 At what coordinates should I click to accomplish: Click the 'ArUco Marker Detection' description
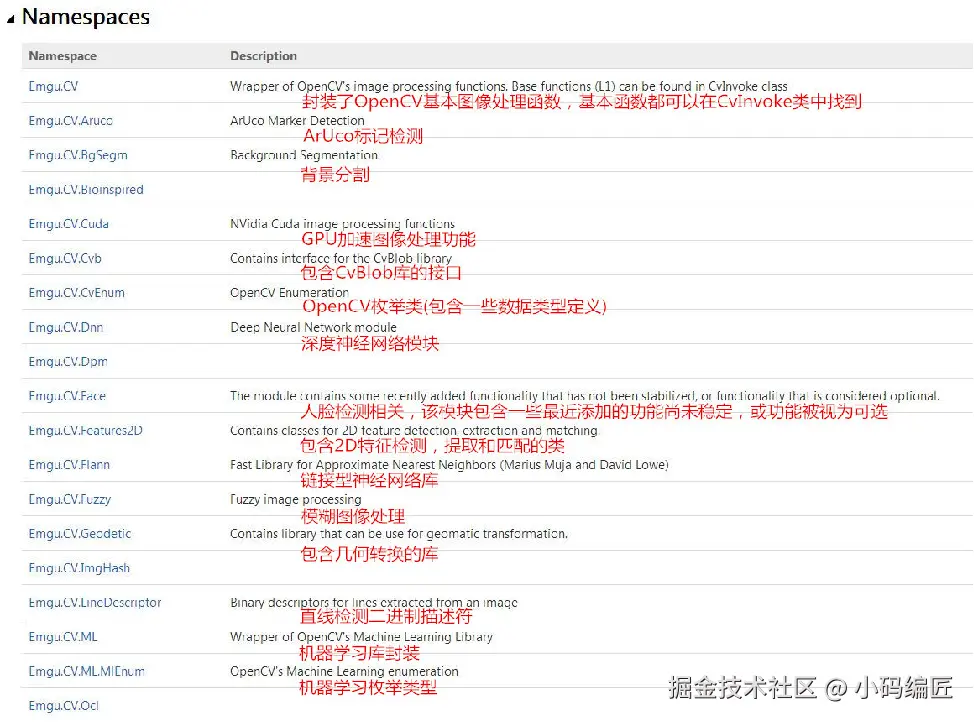[297, 121]
